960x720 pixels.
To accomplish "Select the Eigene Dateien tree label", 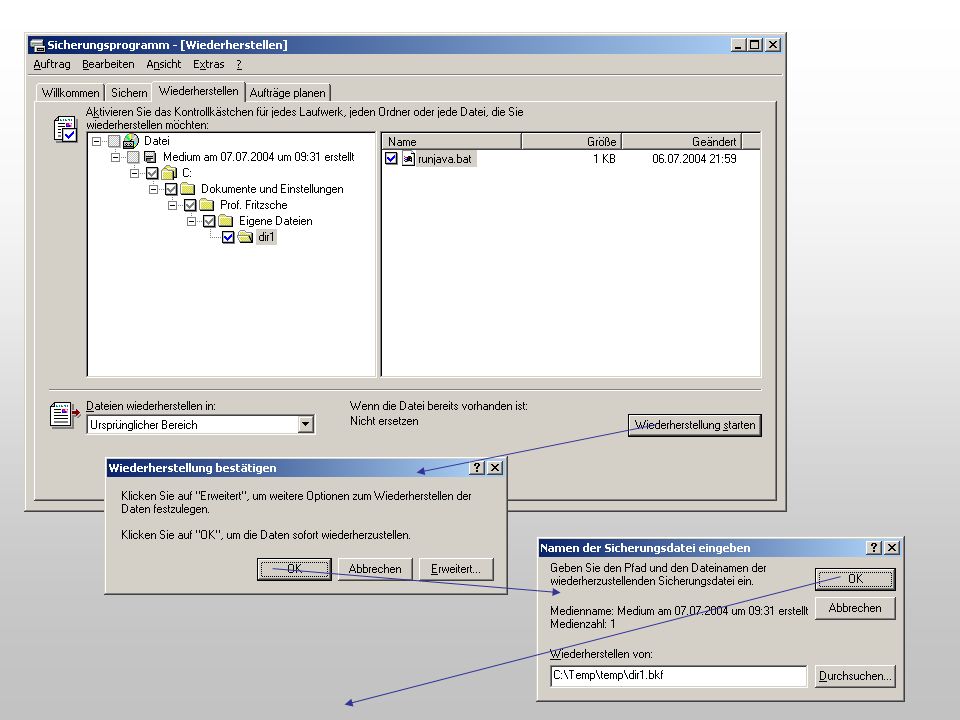I will point(276,220).
